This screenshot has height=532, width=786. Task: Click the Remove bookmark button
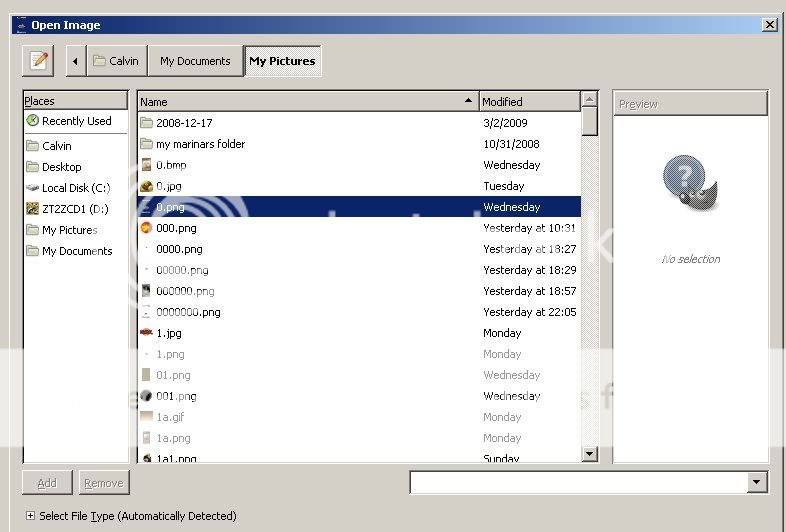[x=104, y=483]
